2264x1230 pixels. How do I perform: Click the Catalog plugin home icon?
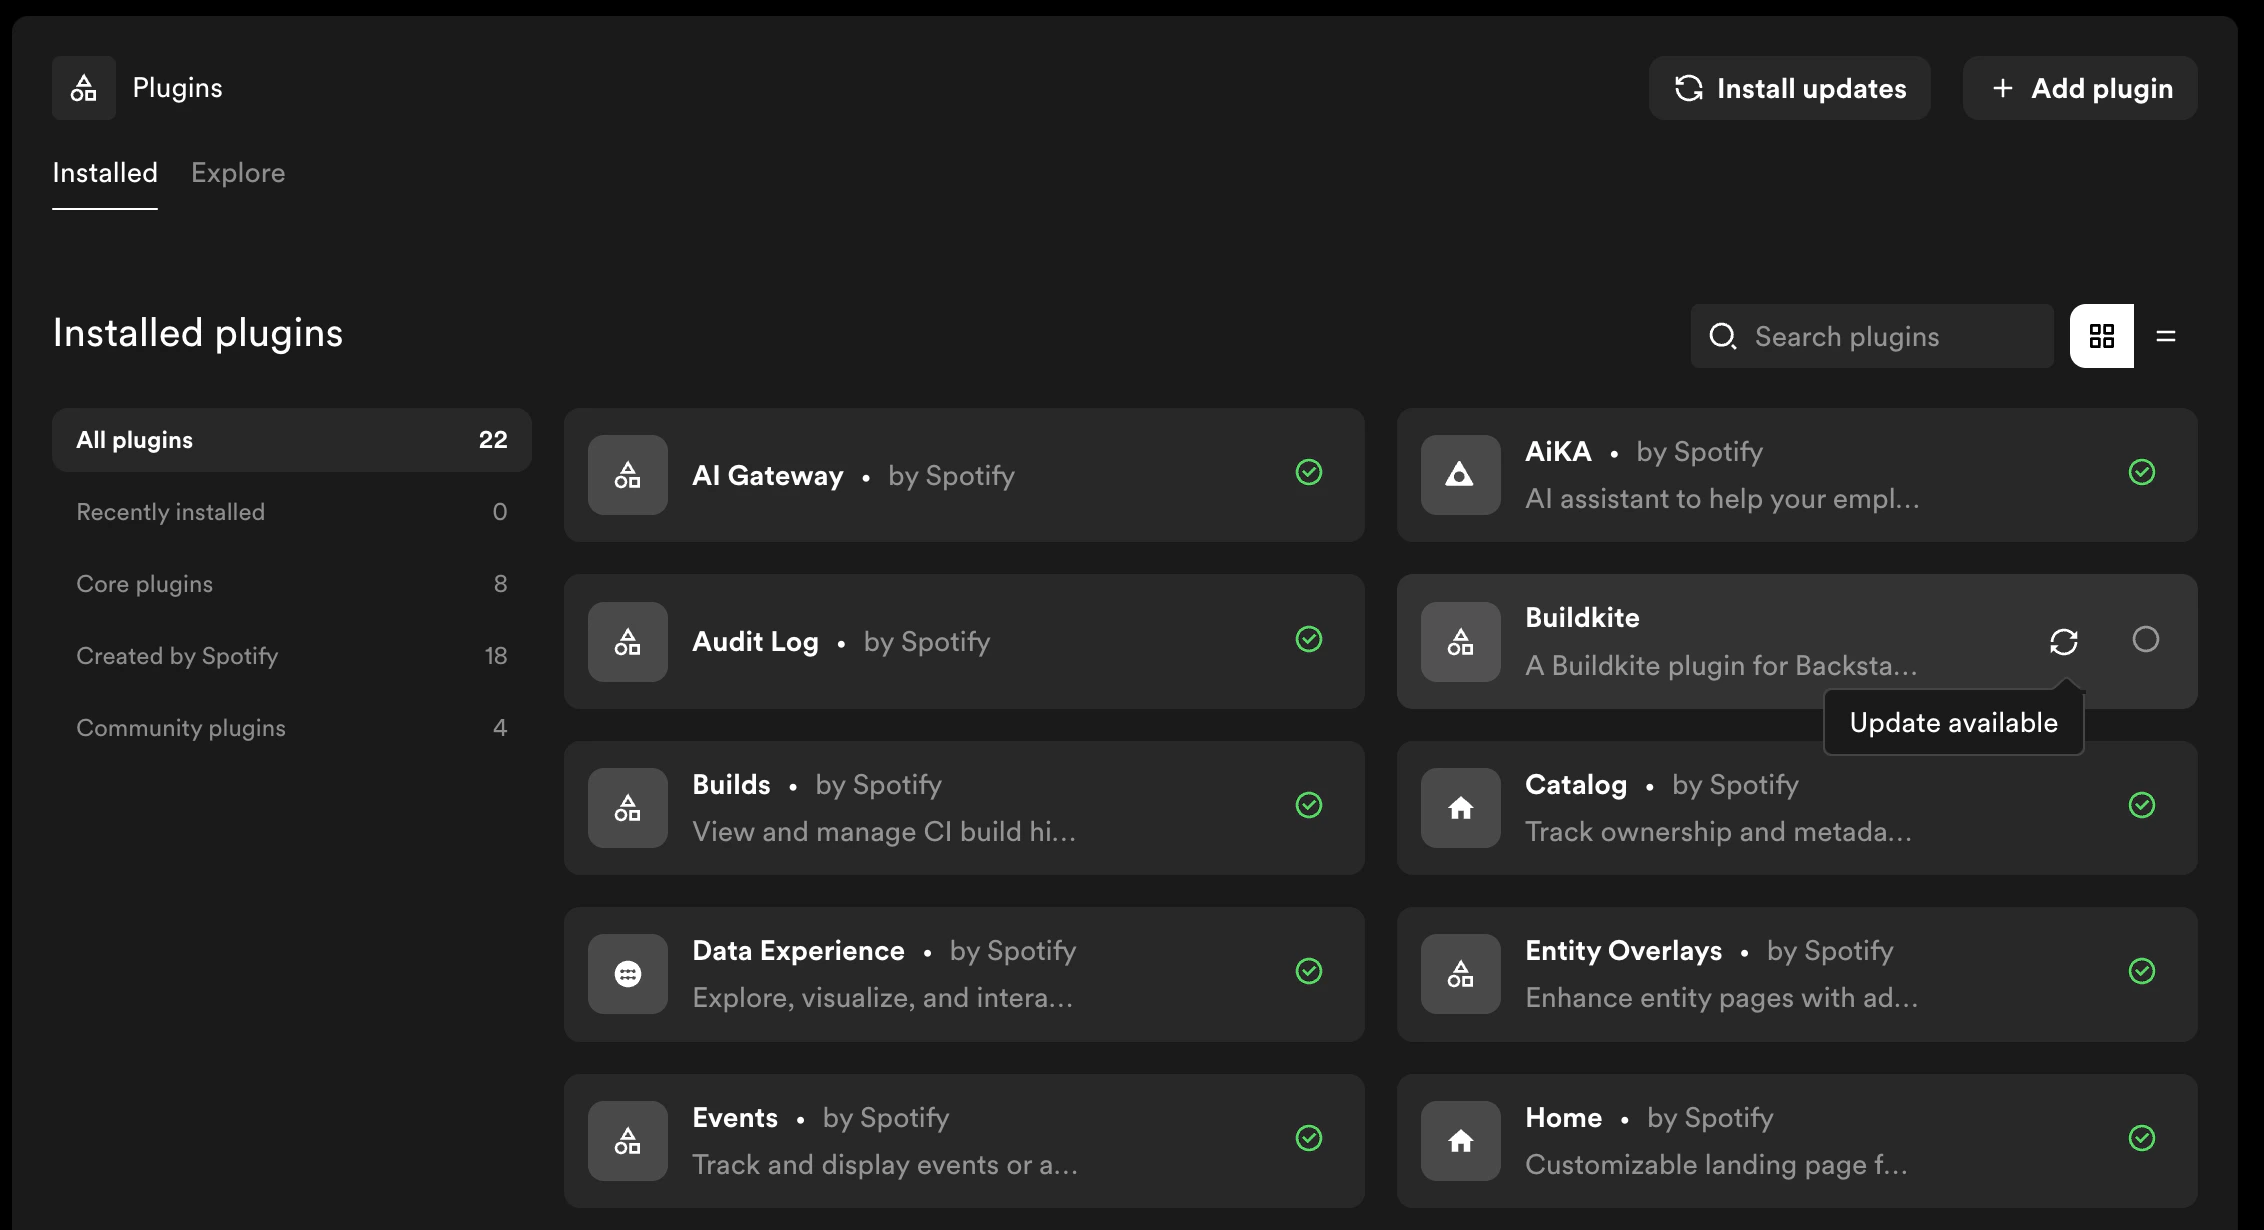click(1461, 808)
